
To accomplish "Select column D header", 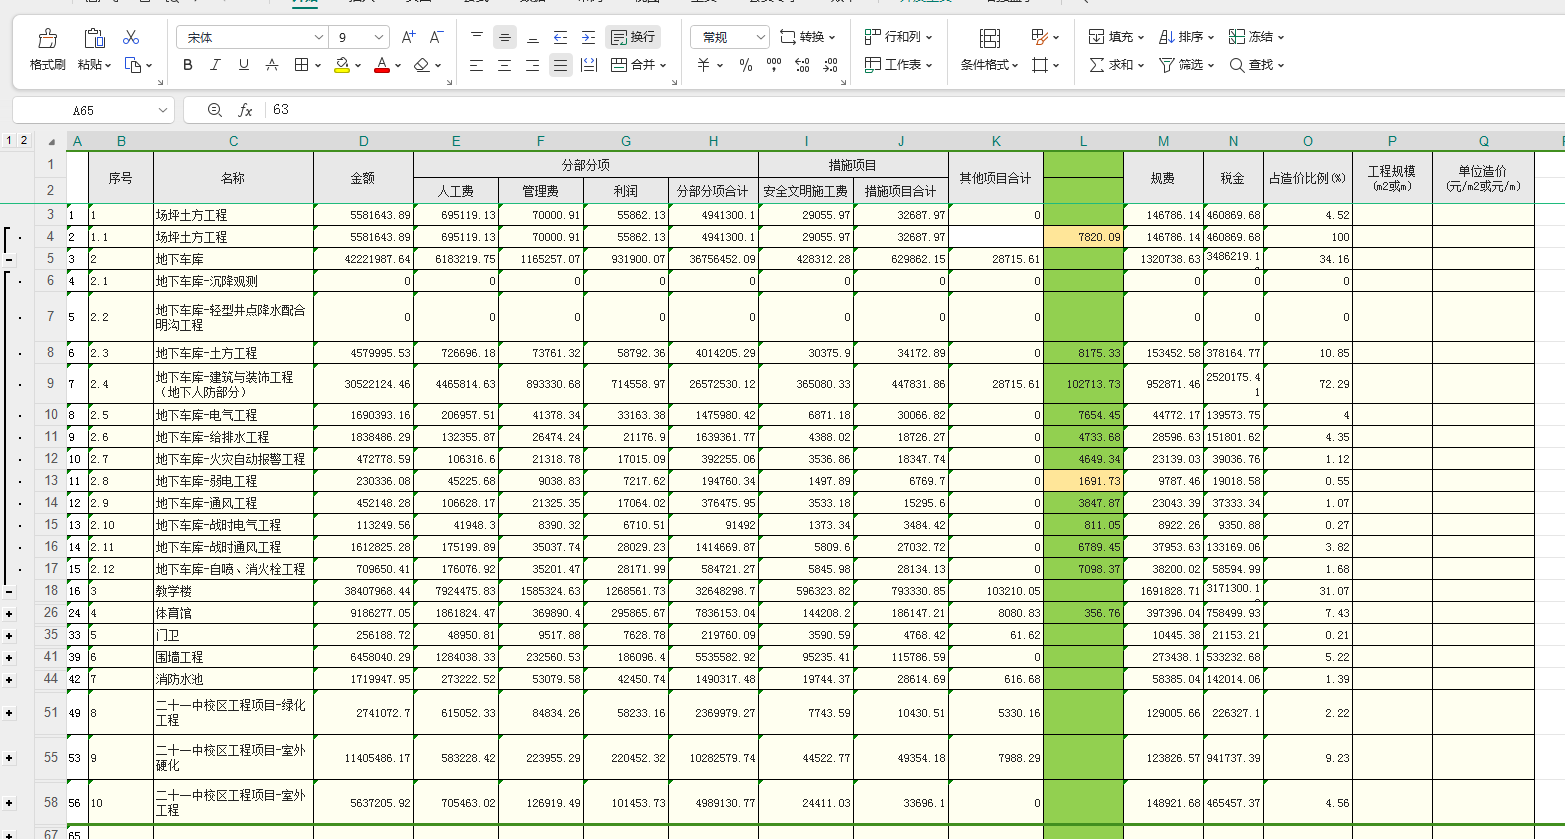I will pos(363,141).
